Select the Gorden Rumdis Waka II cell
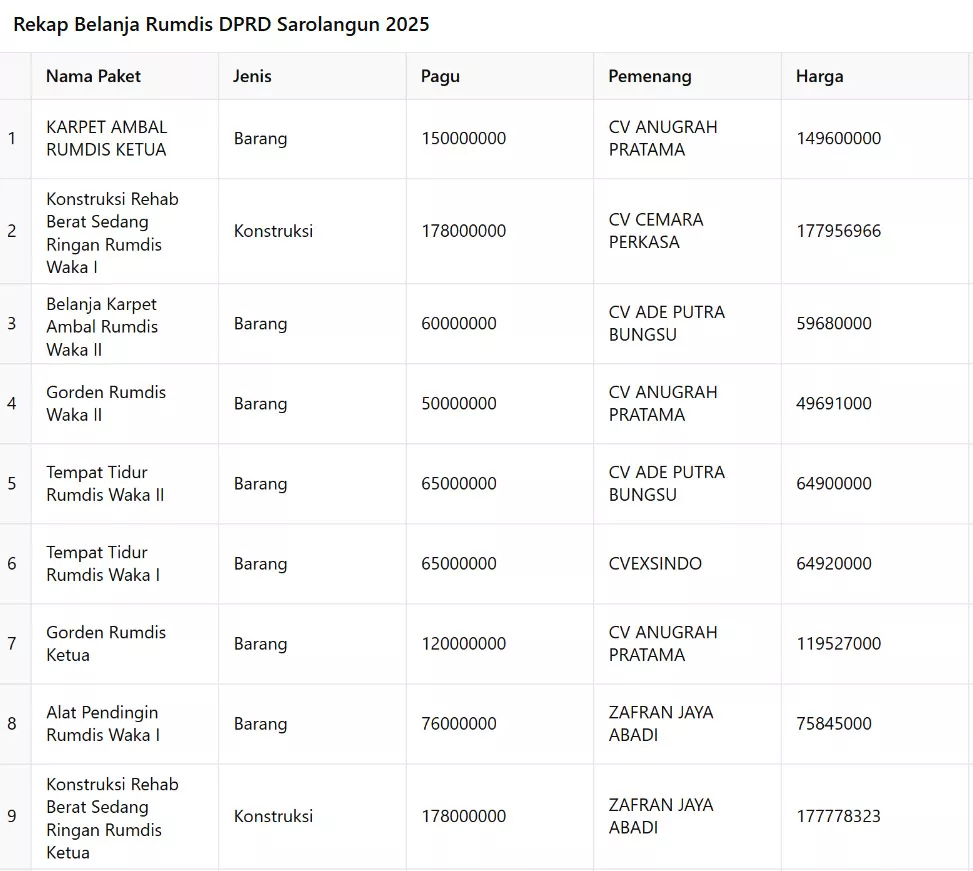973x871 pixels. click(106, 404)
